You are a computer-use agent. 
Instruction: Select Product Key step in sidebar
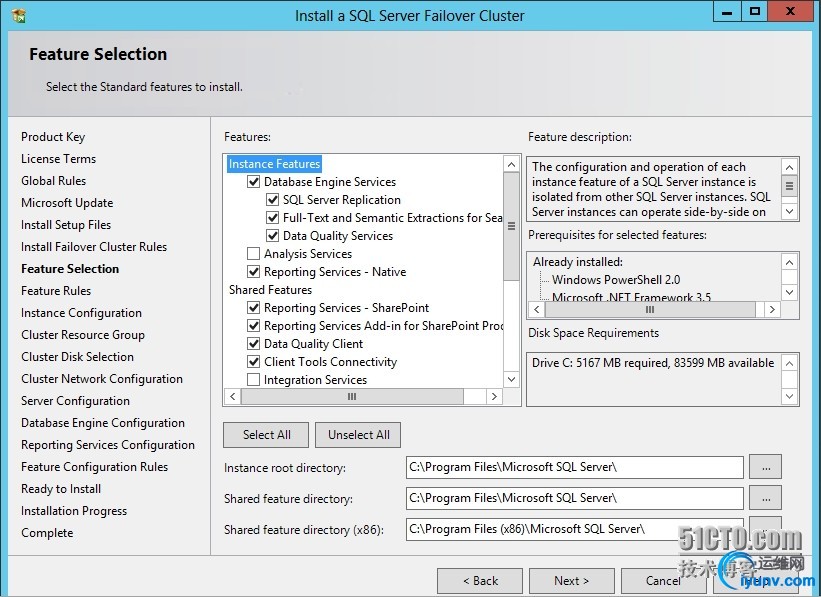pos(53,137)
